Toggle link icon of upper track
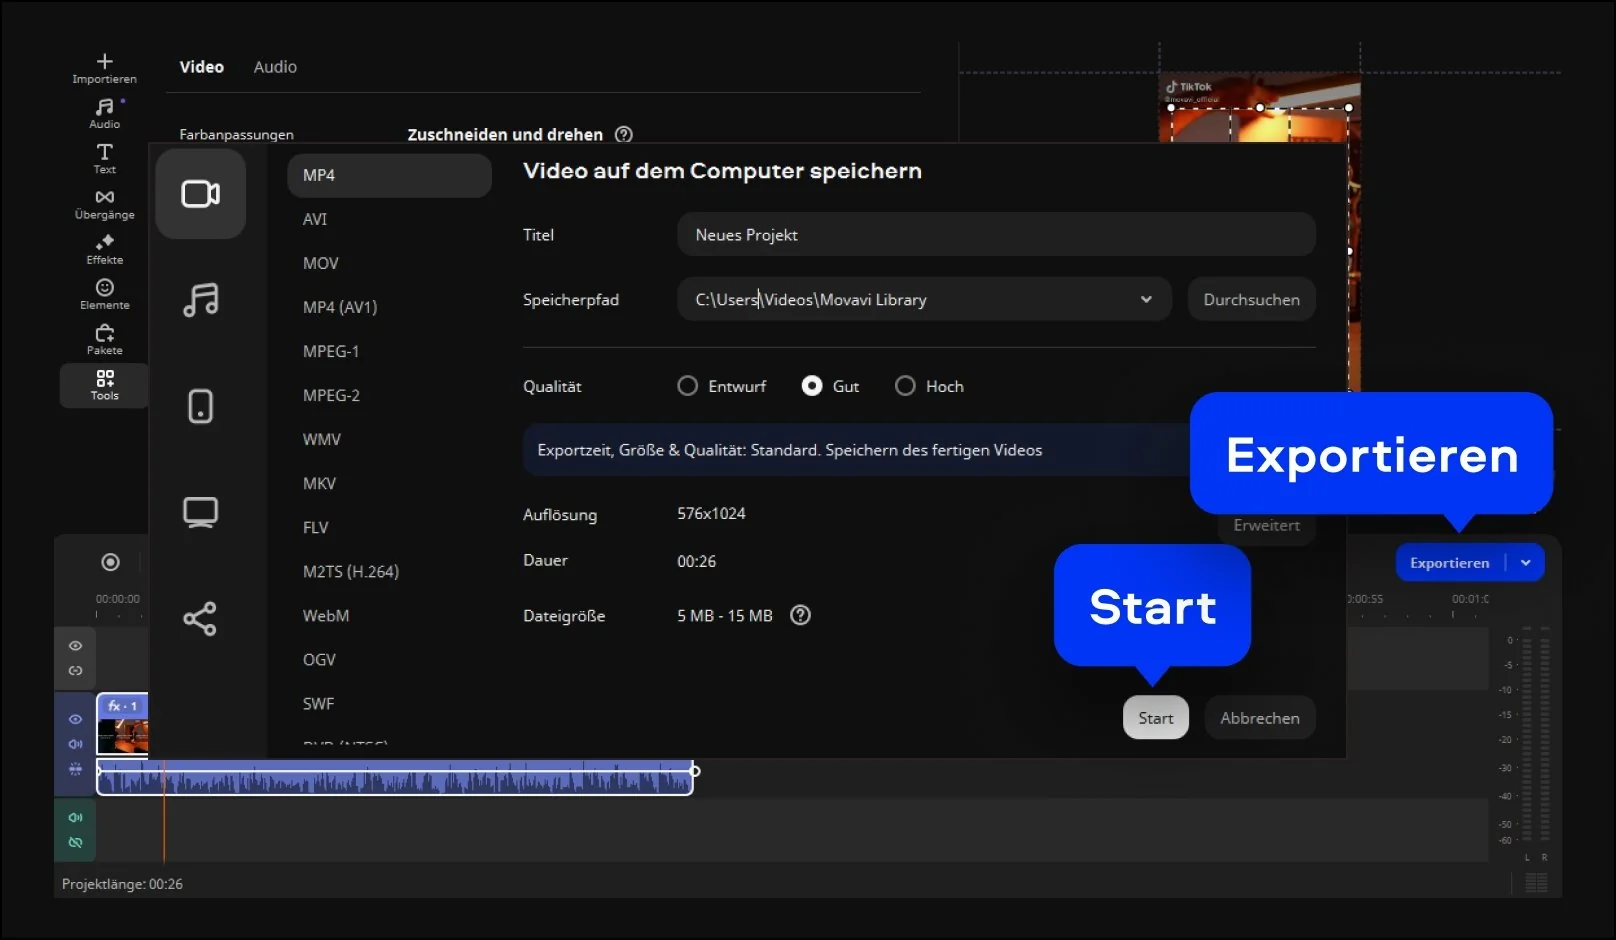The height and width of the screenshot is (940, 1616). tap(75, 671)
